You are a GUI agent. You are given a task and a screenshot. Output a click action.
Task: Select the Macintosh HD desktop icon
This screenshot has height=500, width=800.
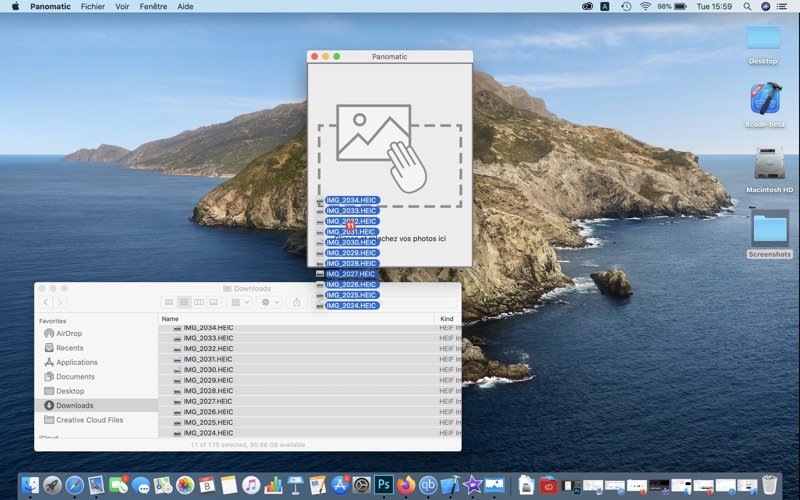click(x=769, y=170)
